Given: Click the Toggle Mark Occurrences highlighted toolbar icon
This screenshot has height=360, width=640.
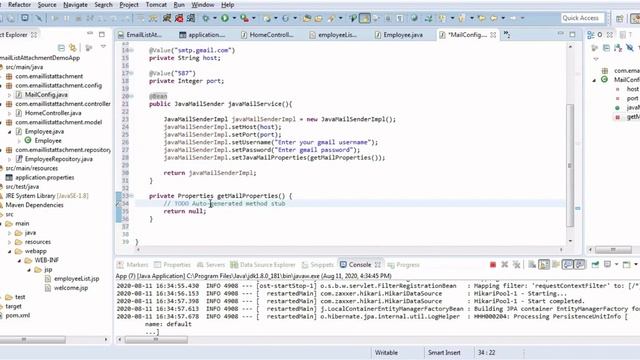Looking at the screenshot, I should (364, 18).
